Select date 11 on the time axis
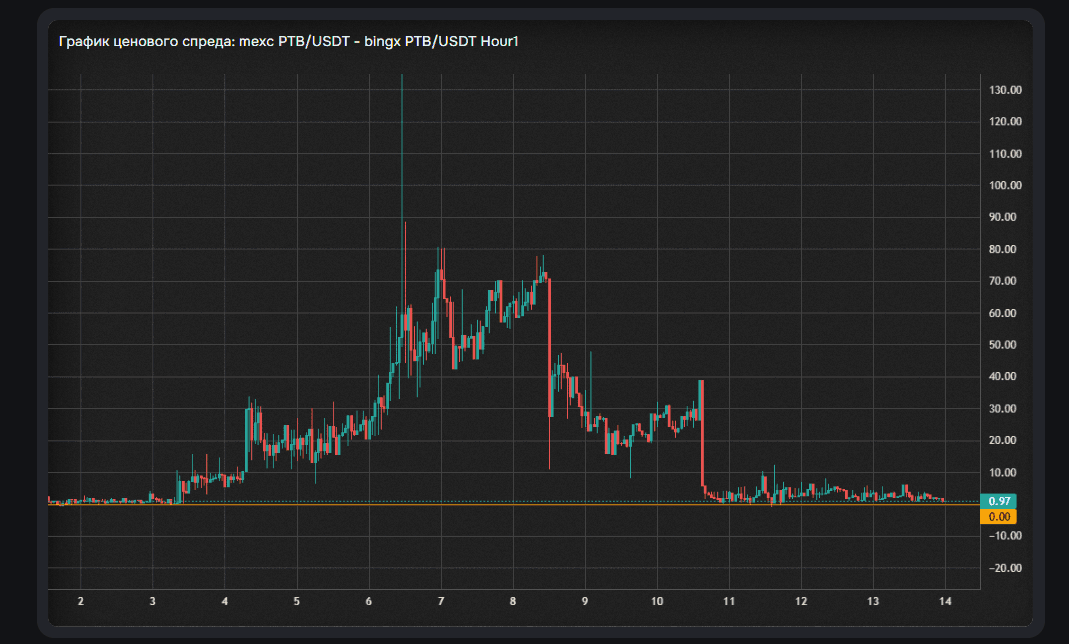The image size is (1069, 644). coord(729,602)
